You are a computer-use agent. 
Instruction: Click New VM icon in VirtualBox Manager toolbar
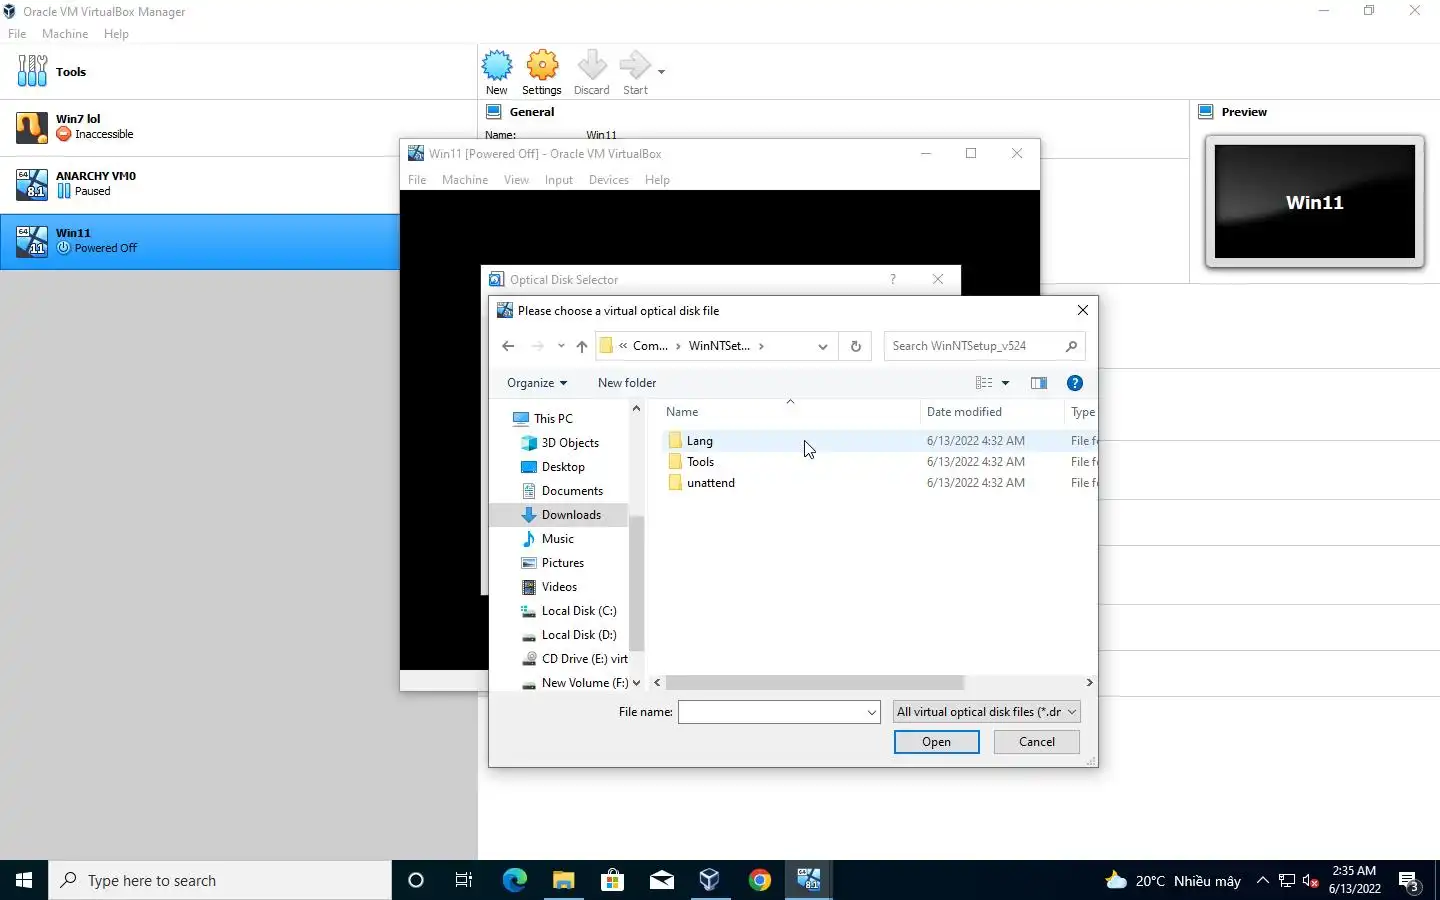[497, 72]
